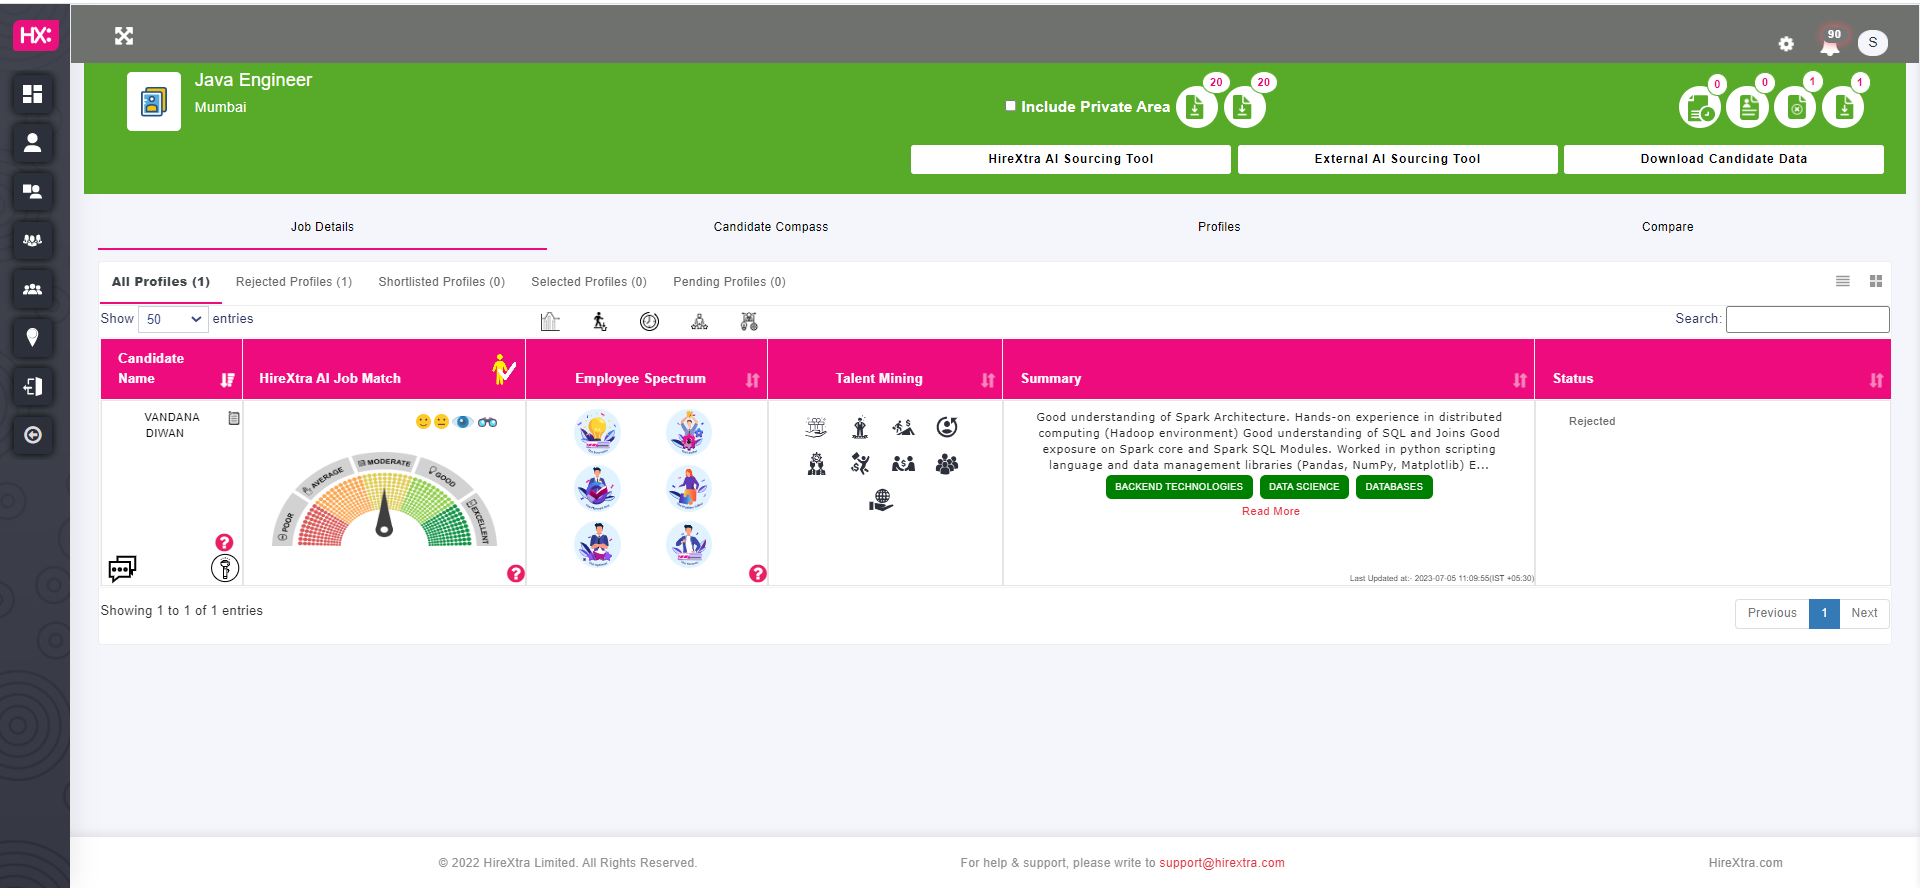This screenshot has width=1920, height=888.
Task: Open the dashboard grid icon in sidebar
Action: tap(32, 94)
